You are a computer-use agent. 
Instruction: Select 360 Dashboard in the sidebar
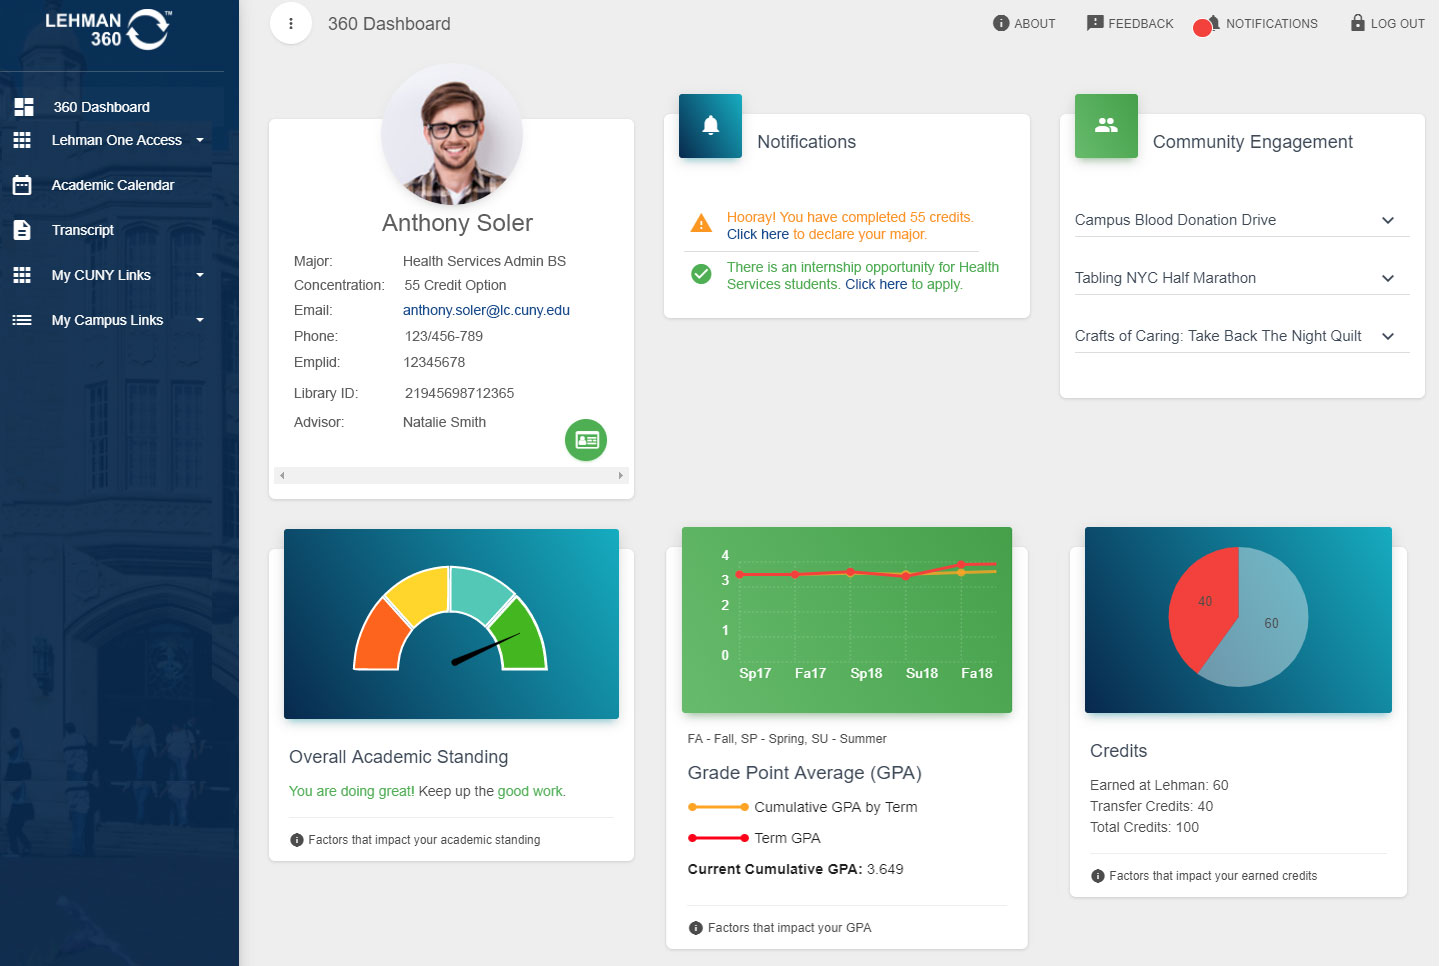tap(101, 107)
